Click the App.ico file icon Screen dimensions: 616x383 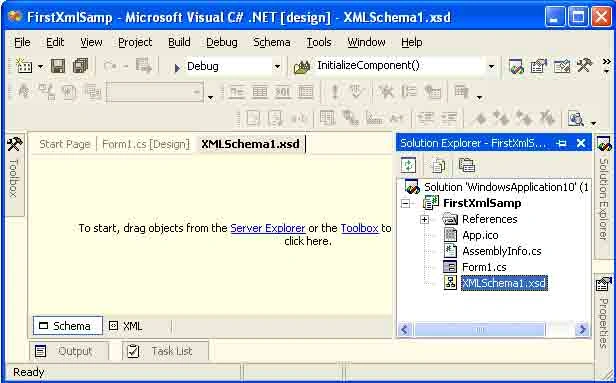(x=450, y=235)
